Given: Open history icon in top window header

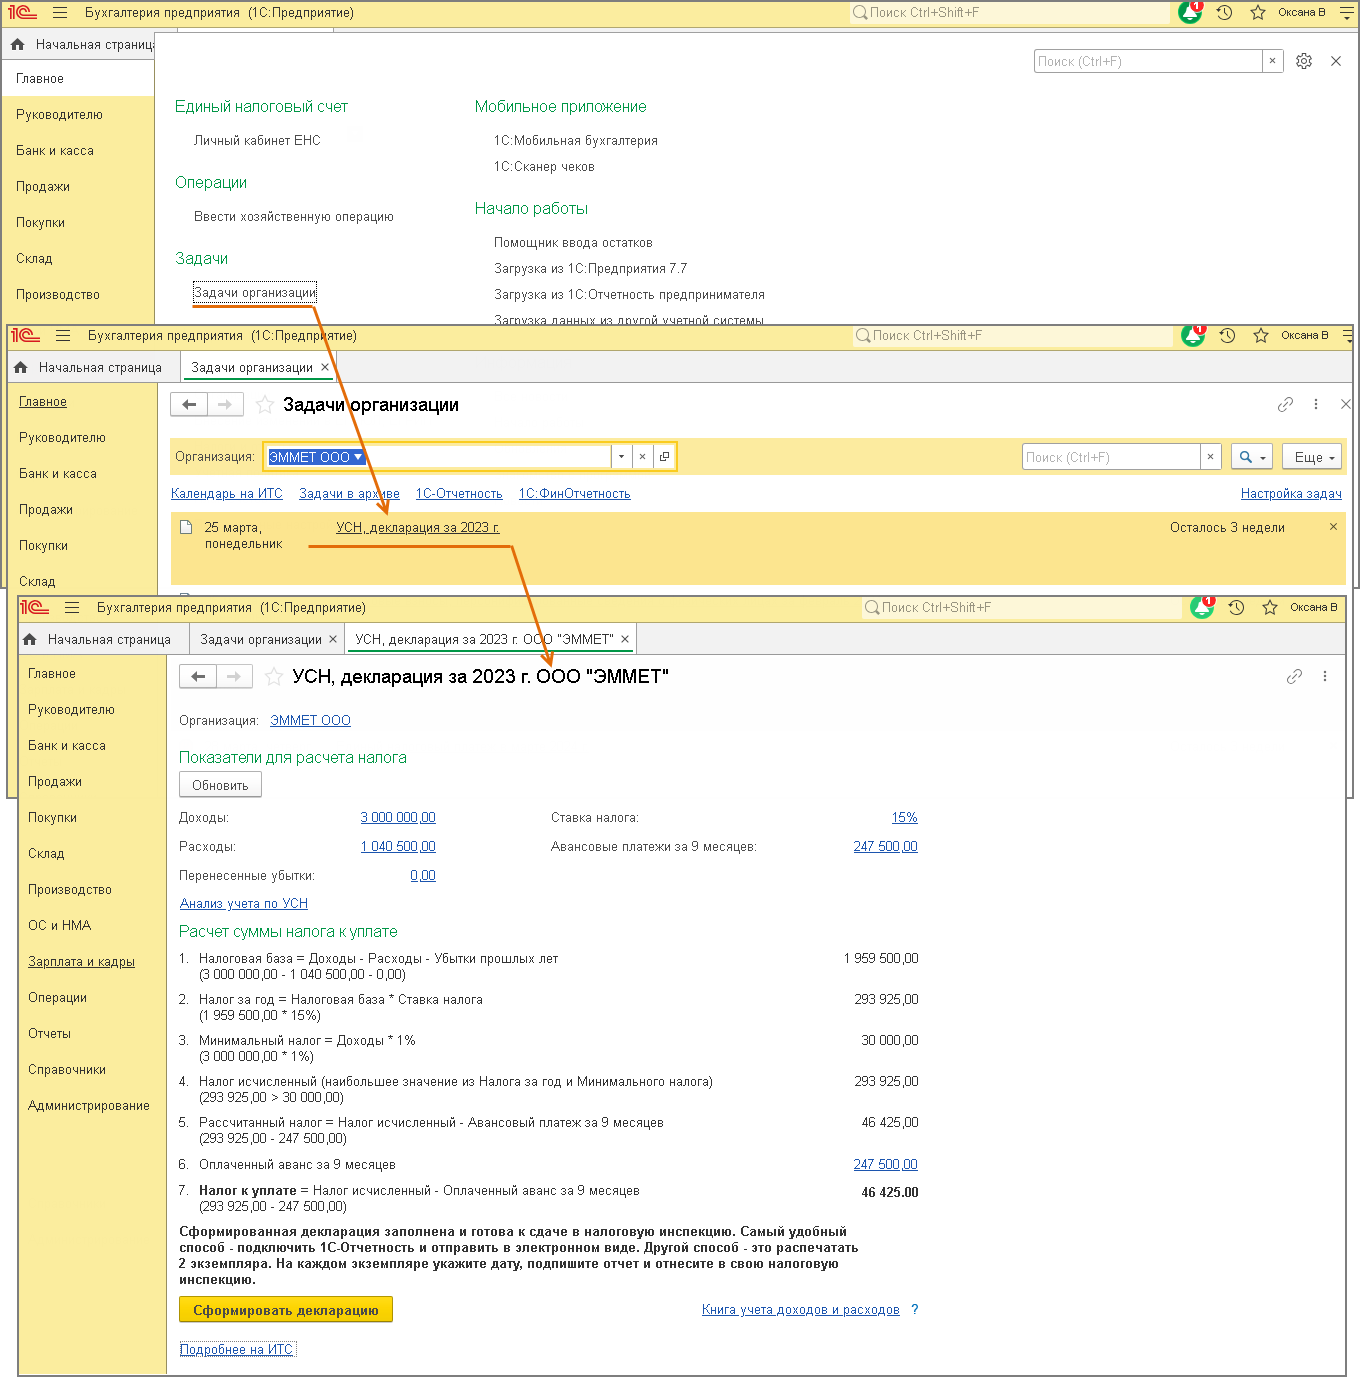Looking at the screenshot, I should (1224, 13).
